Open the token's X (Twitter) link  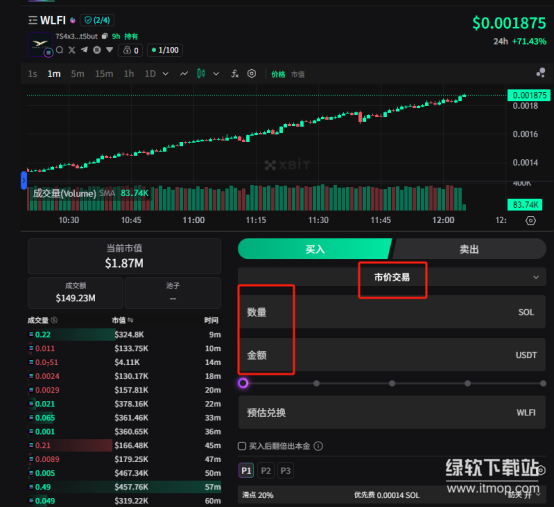coord(72,50)
